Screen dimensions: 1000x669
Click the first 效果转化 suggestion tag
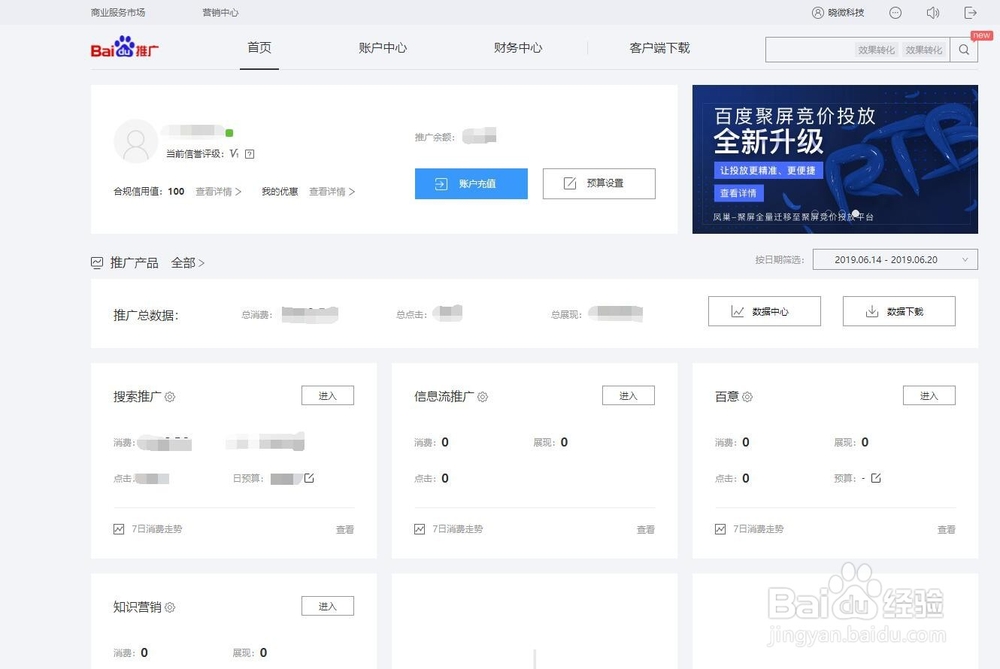[x=876, y=50]
